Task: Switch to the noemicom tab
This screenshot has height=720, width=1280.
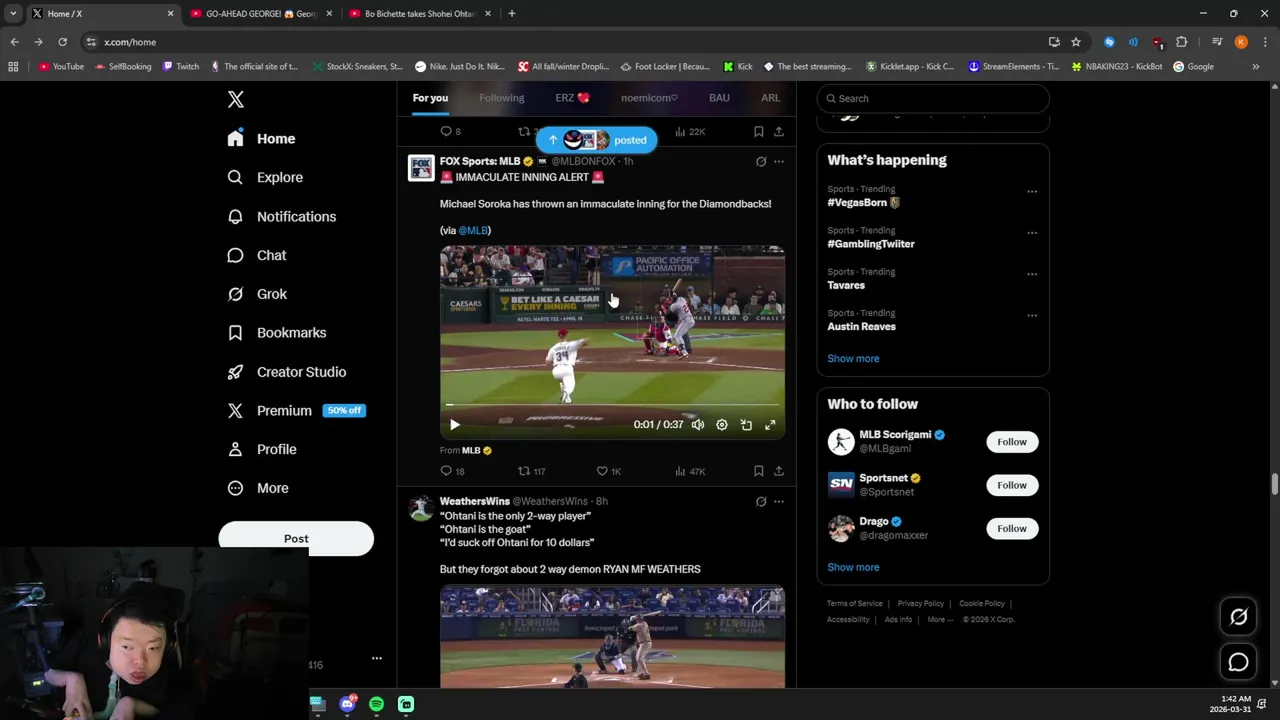Action: coord(649,98)
